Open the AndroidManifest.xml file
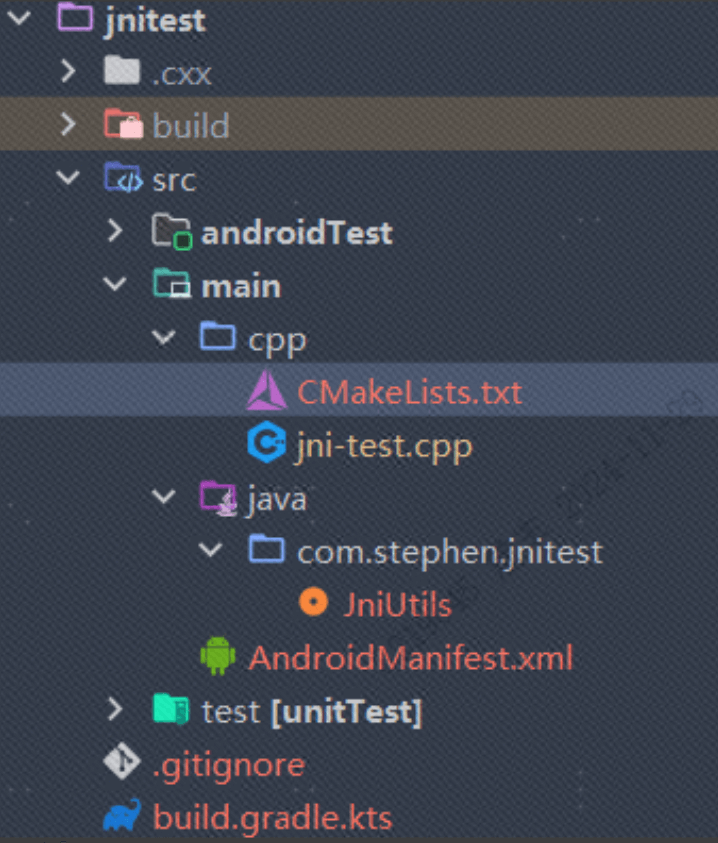718x843 pixels. (410, 657)
